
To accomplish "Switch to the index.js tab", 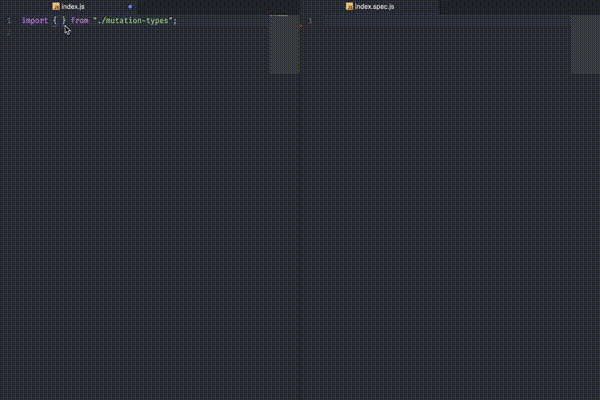I will pyautogui.click(x=69, y=7).
